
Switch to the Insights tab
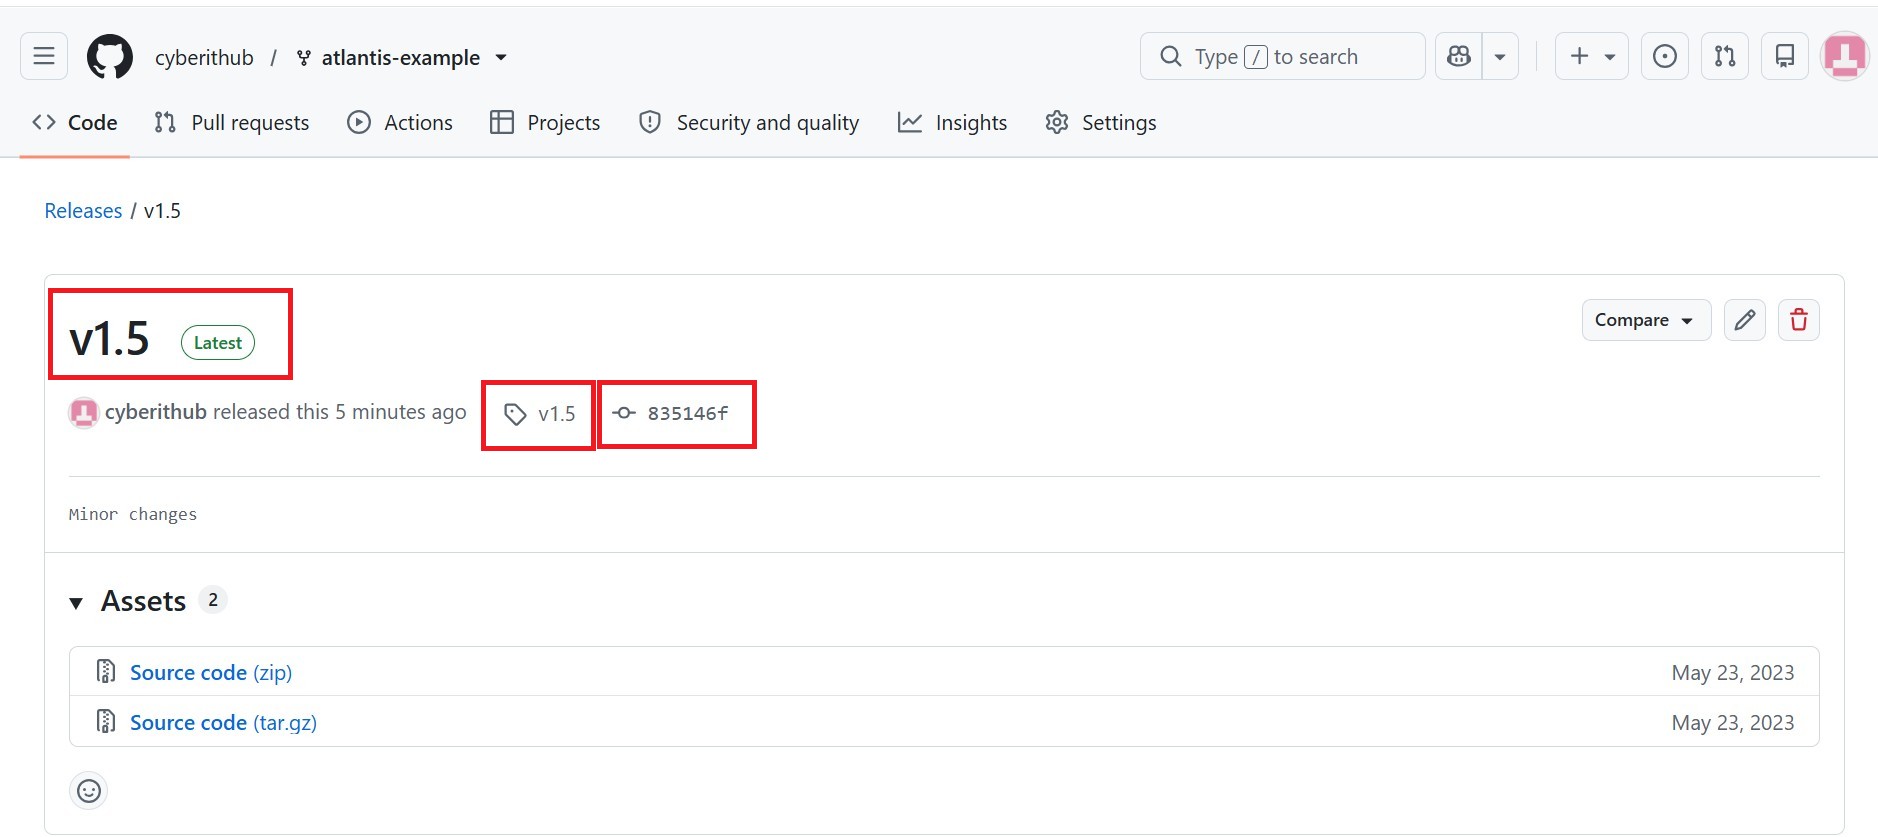point(953,122)
